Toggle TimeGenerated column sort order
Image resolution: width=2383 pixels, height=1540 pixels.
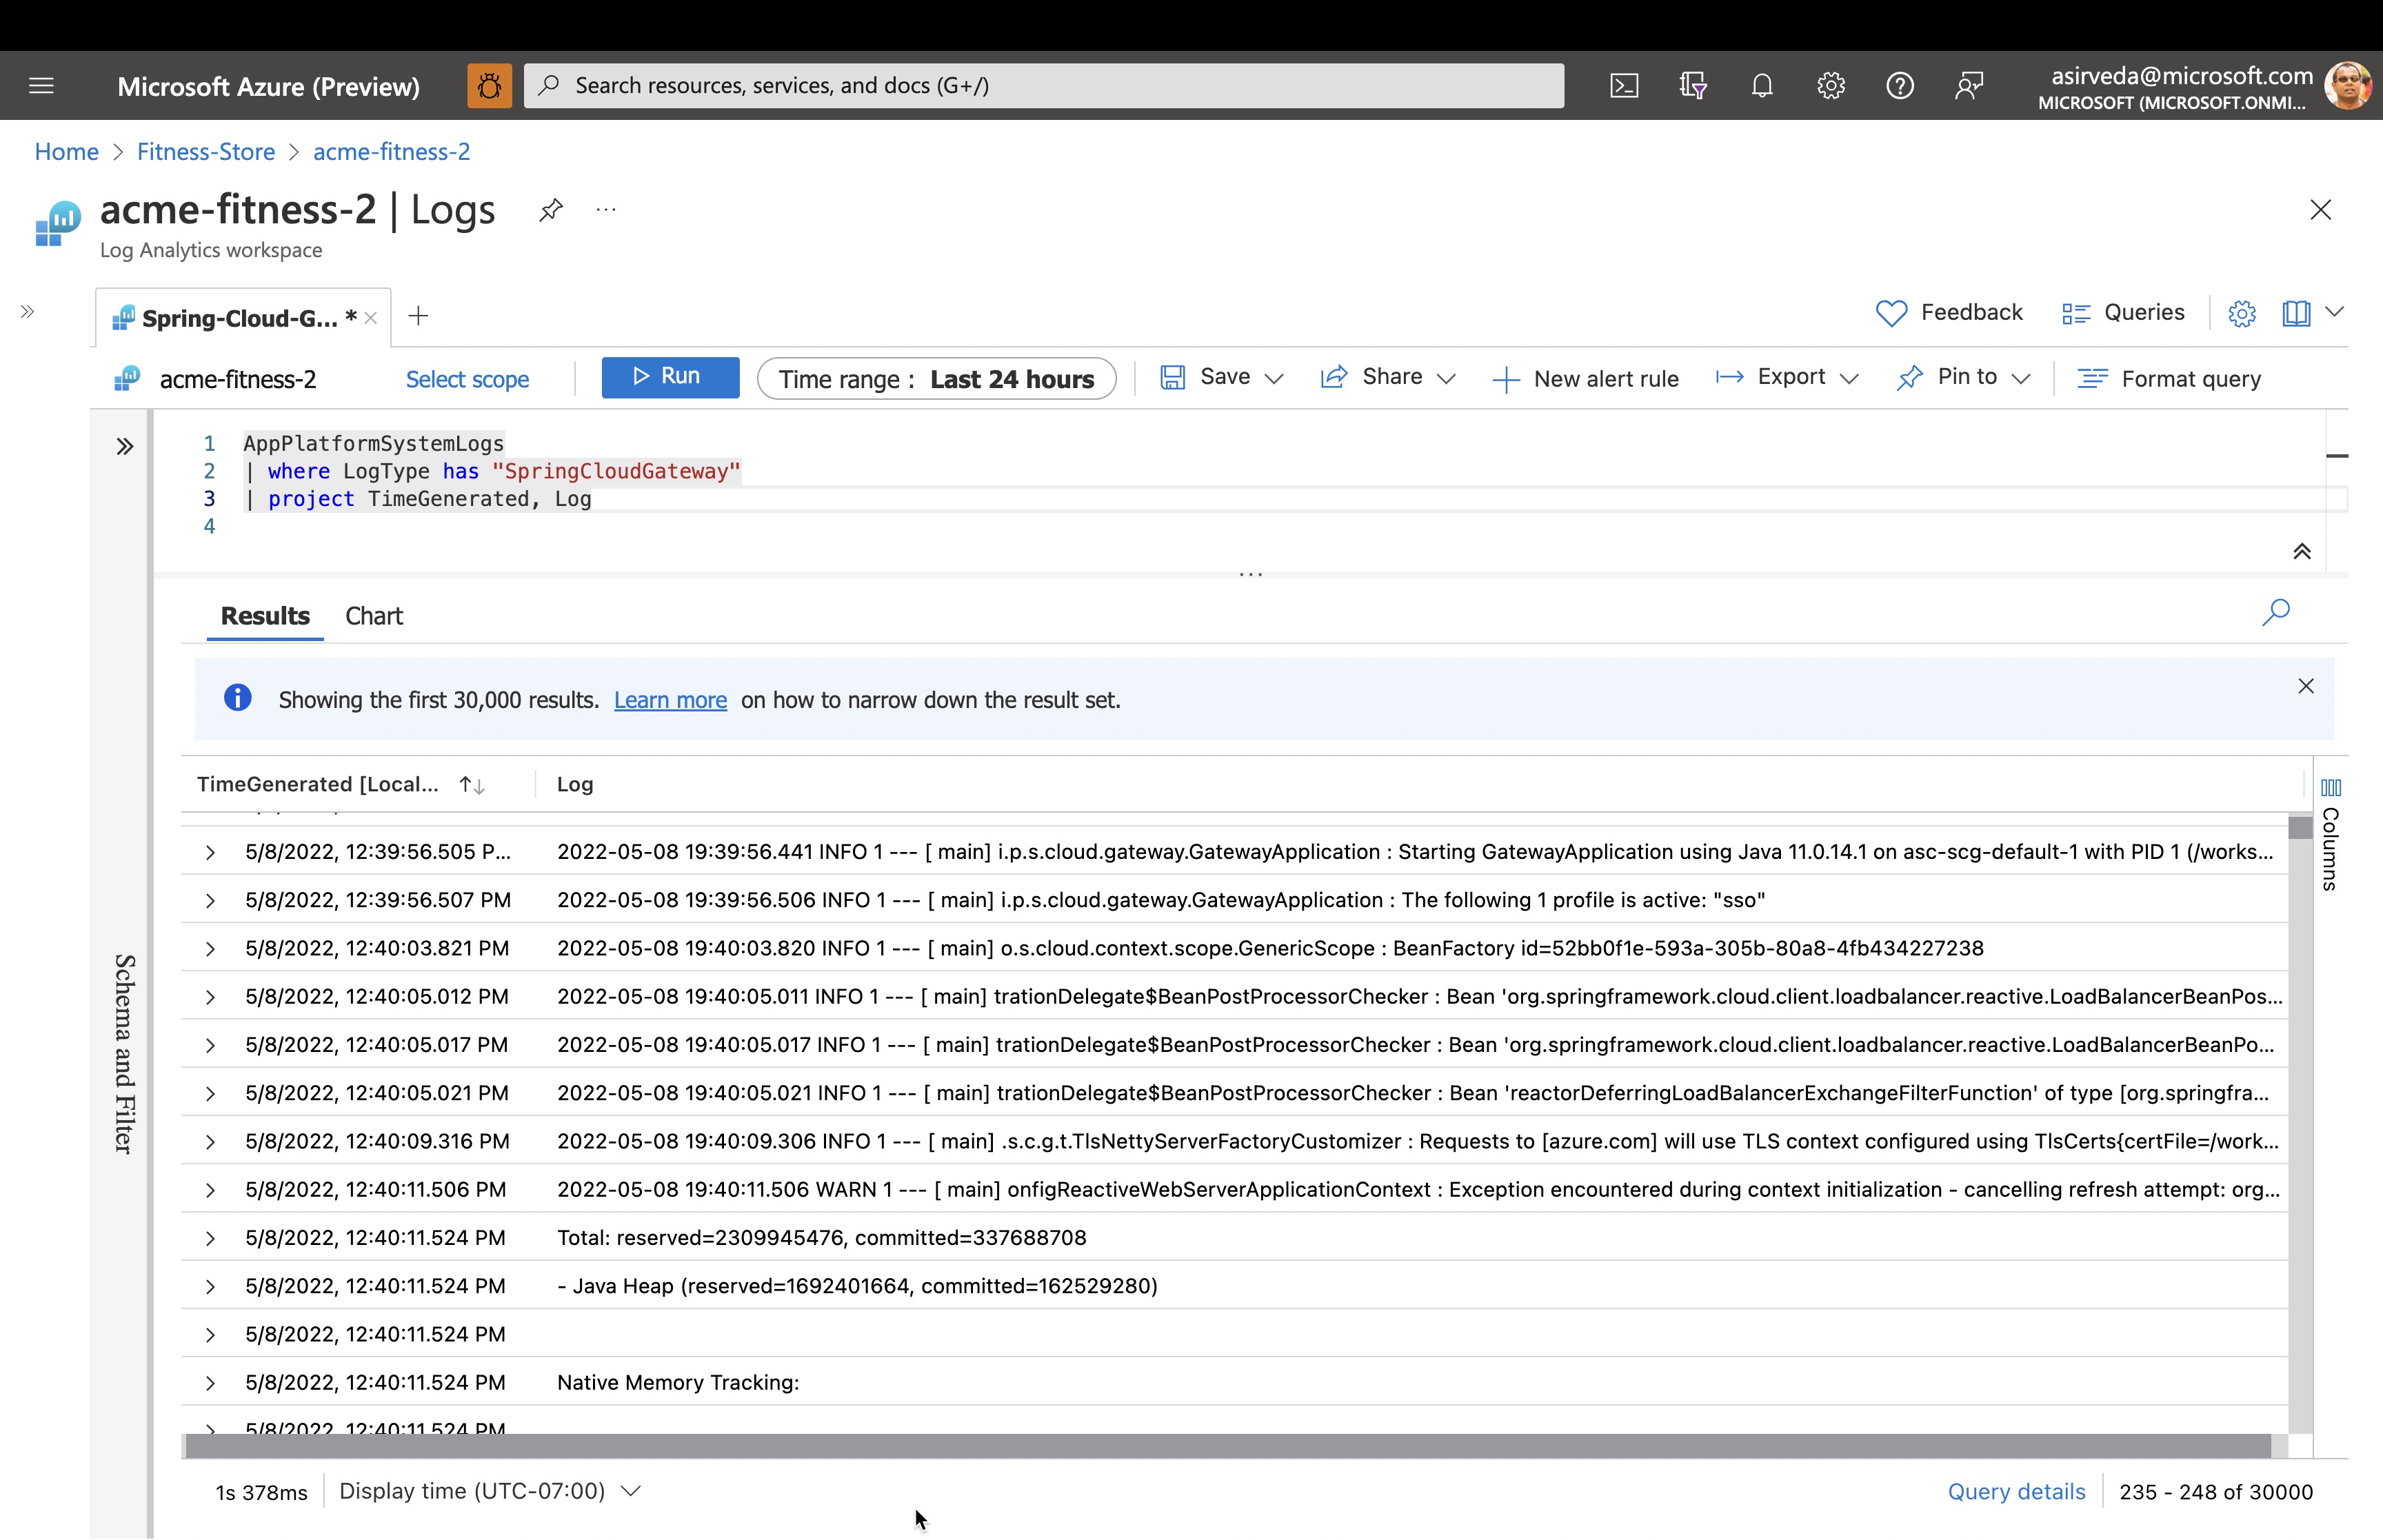click(x=472, y=785)
